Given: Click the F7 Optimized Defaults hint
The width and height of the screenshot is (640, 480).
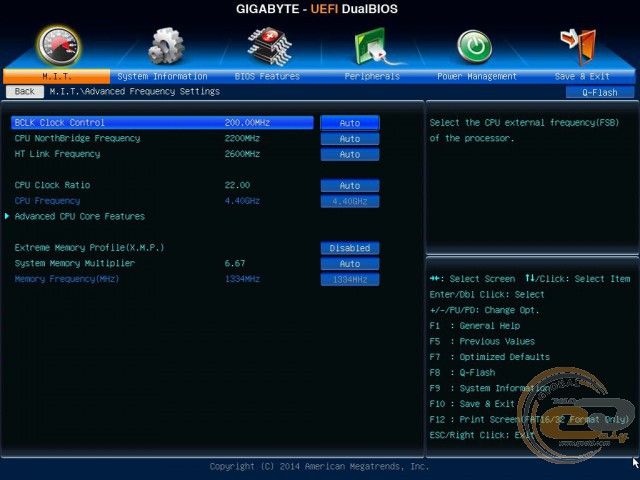Looking at the screenshot, I should (x=490, y=357).
